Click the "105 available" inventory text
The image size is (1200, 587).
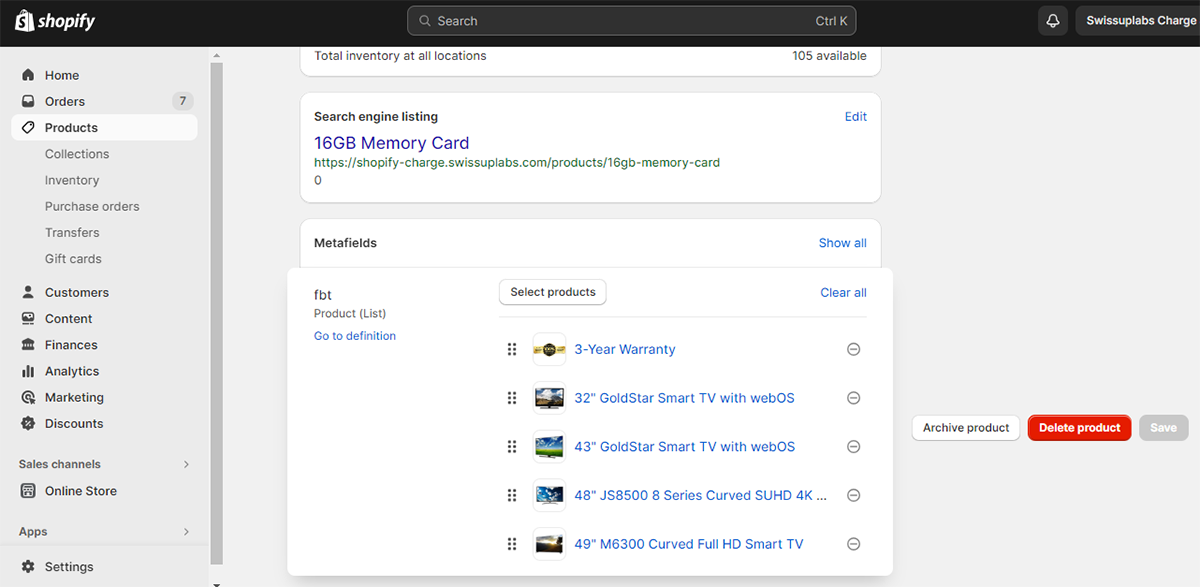tap(830, 56)
